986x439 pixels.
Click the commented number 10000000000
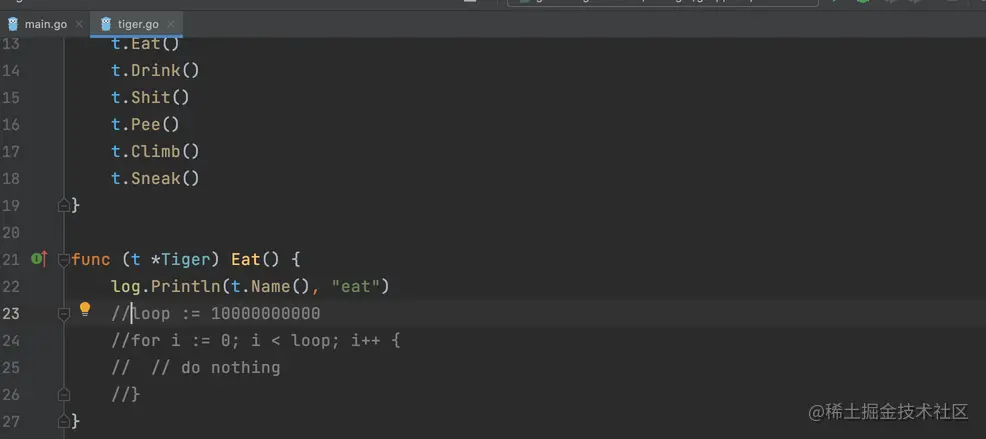265,313
